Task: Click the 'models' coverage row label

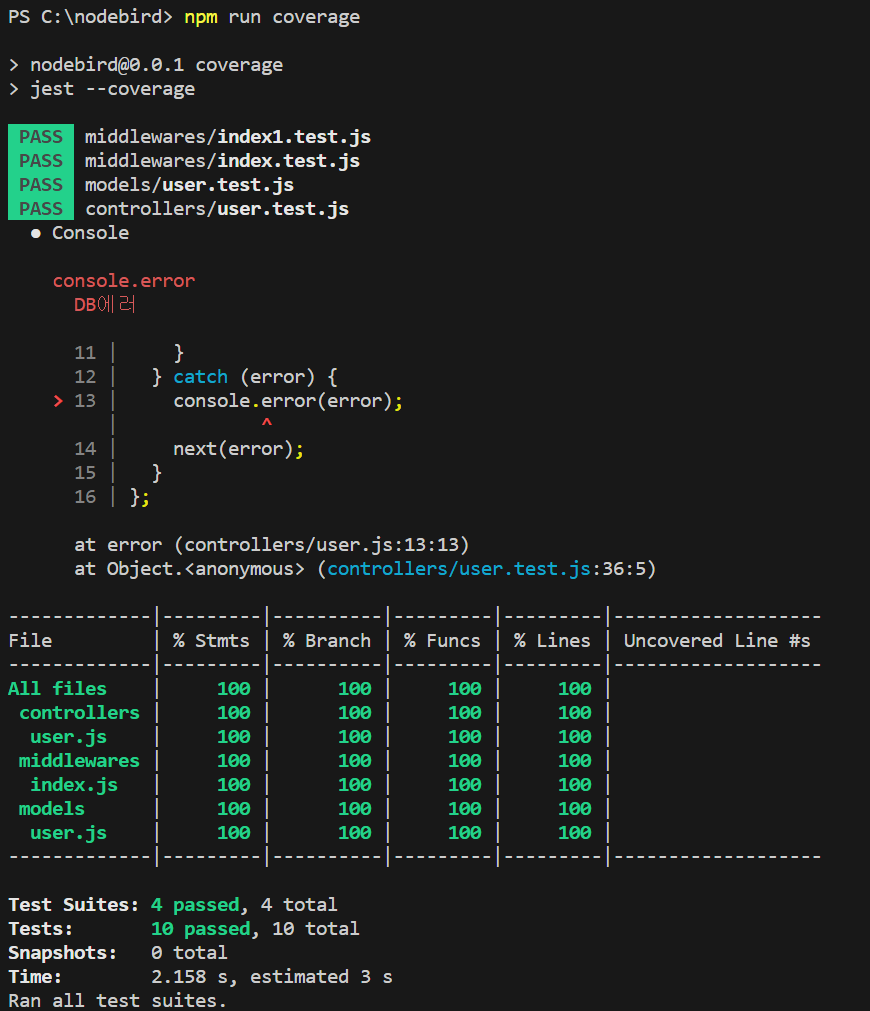Action: 52,809
